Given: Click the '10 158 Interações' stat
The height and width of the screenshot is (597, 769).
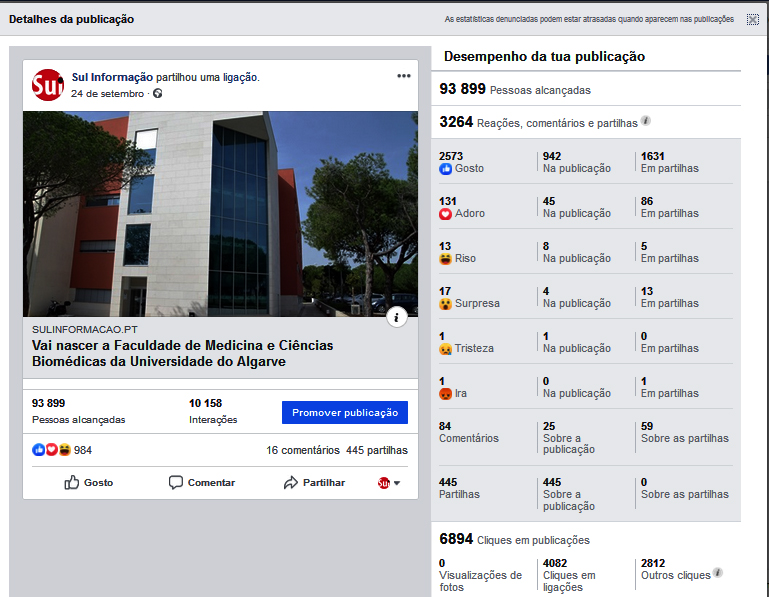Looking at the screenshot, I should pos(213,411).
